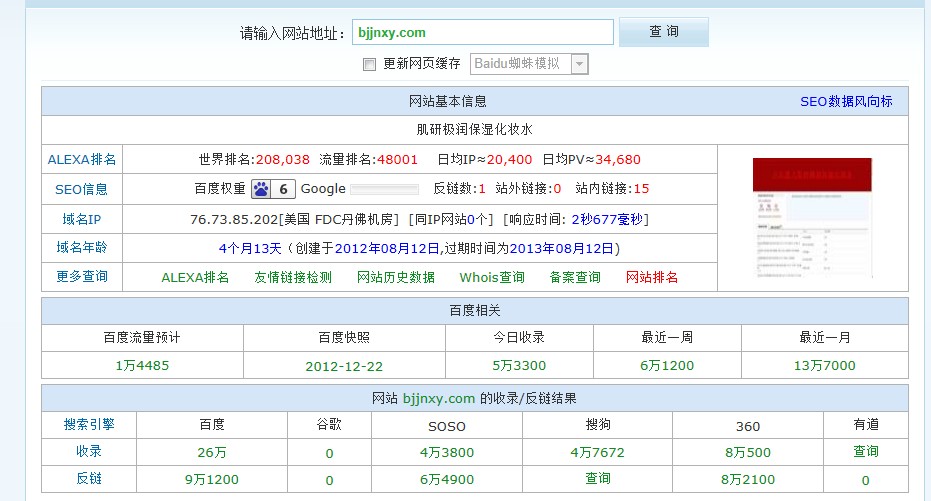
Task: Click the website address input field
Action: [482, 33]
